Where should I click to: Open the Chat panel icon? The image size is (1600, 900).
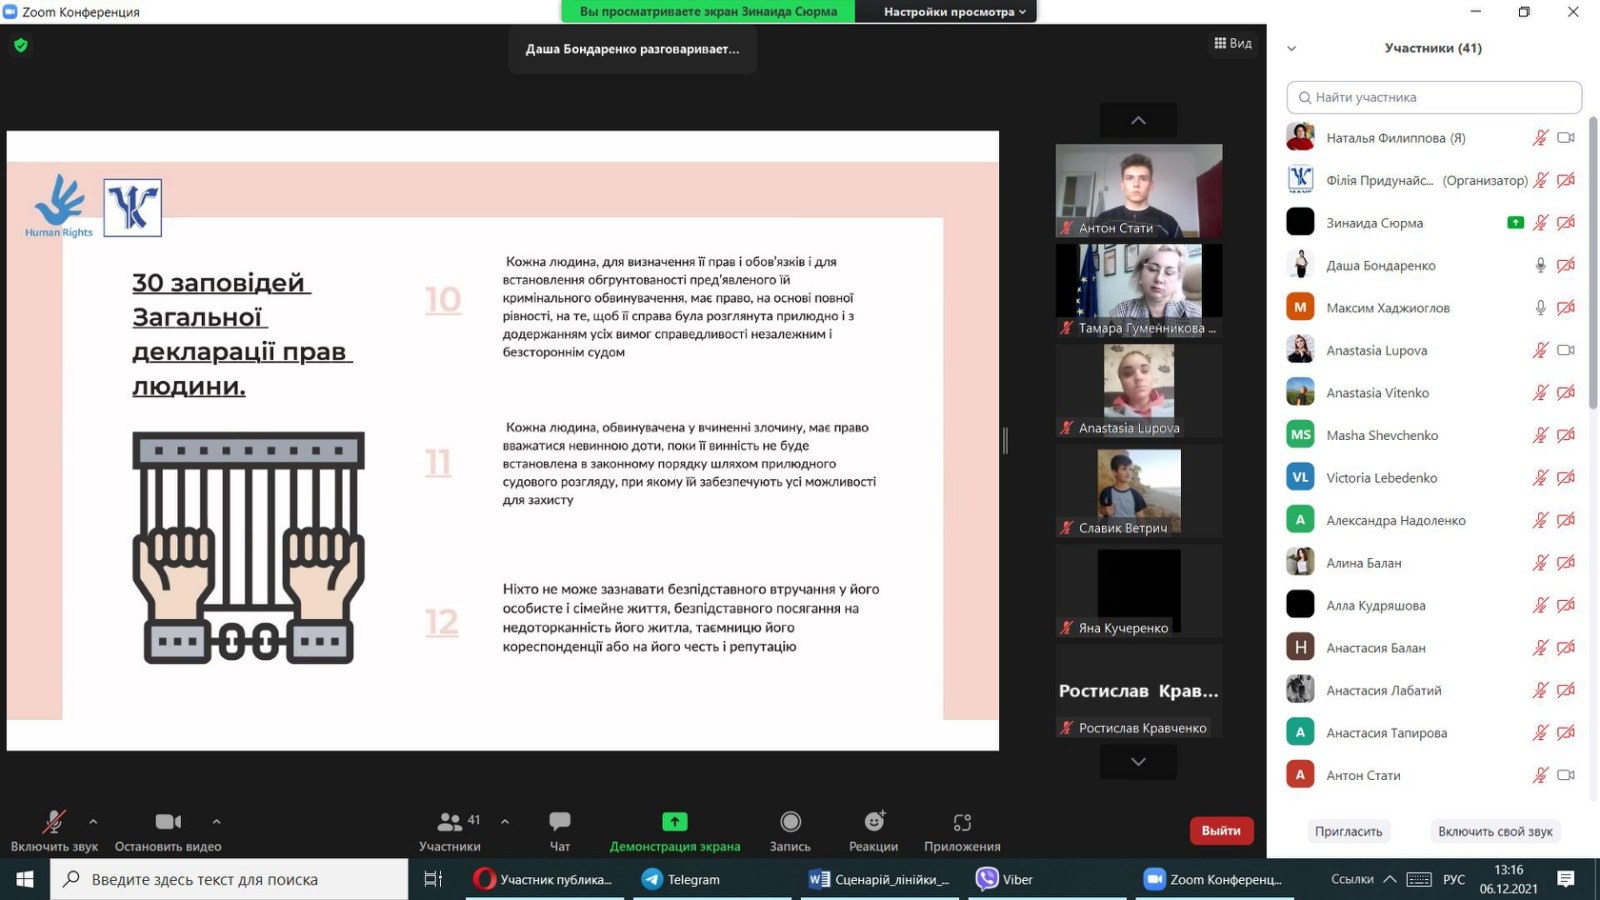(559, 822)
